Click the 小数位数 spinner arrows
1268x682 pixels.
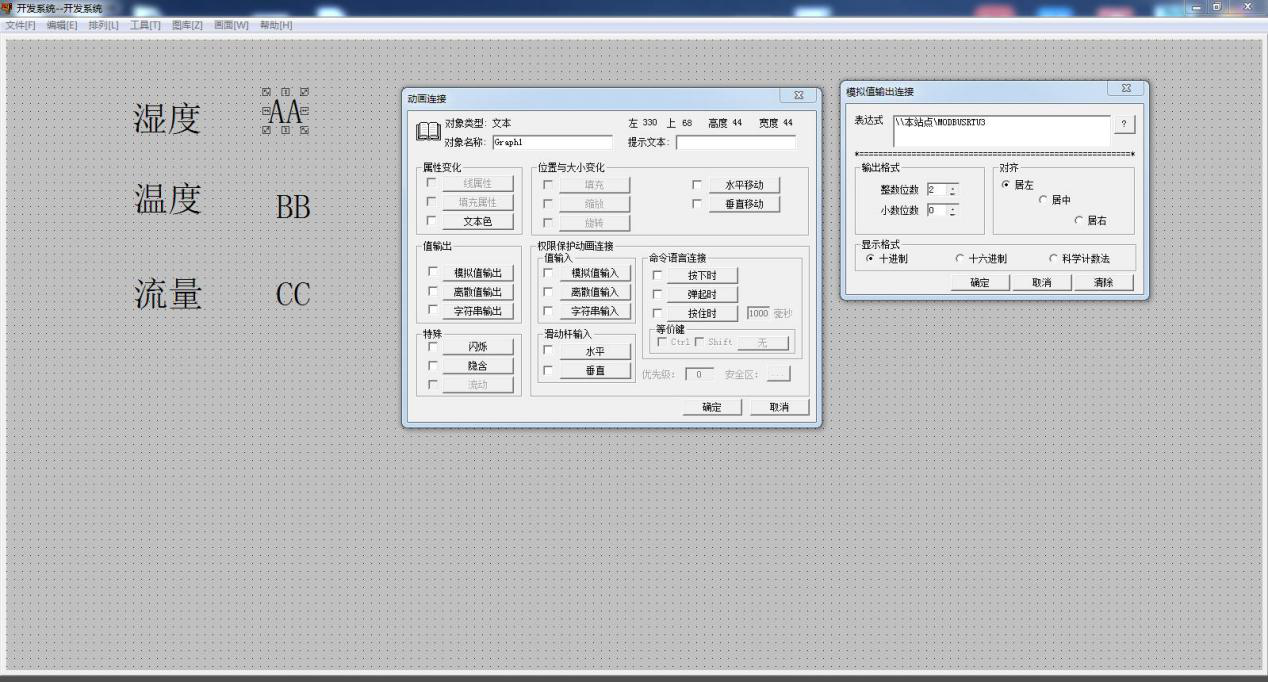pos(953,210)
